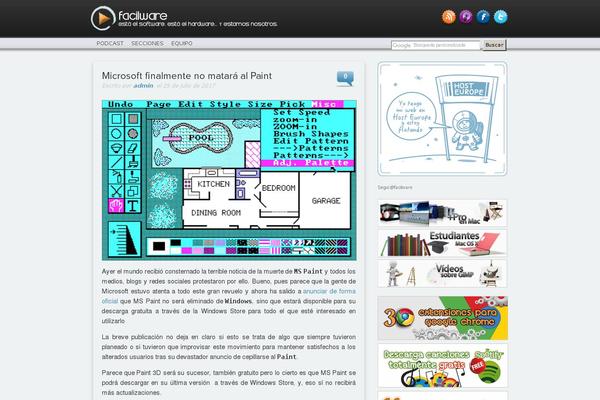Open the blue comment count bubble
Viewport: 600px width, 400px height.
(345, 78)
